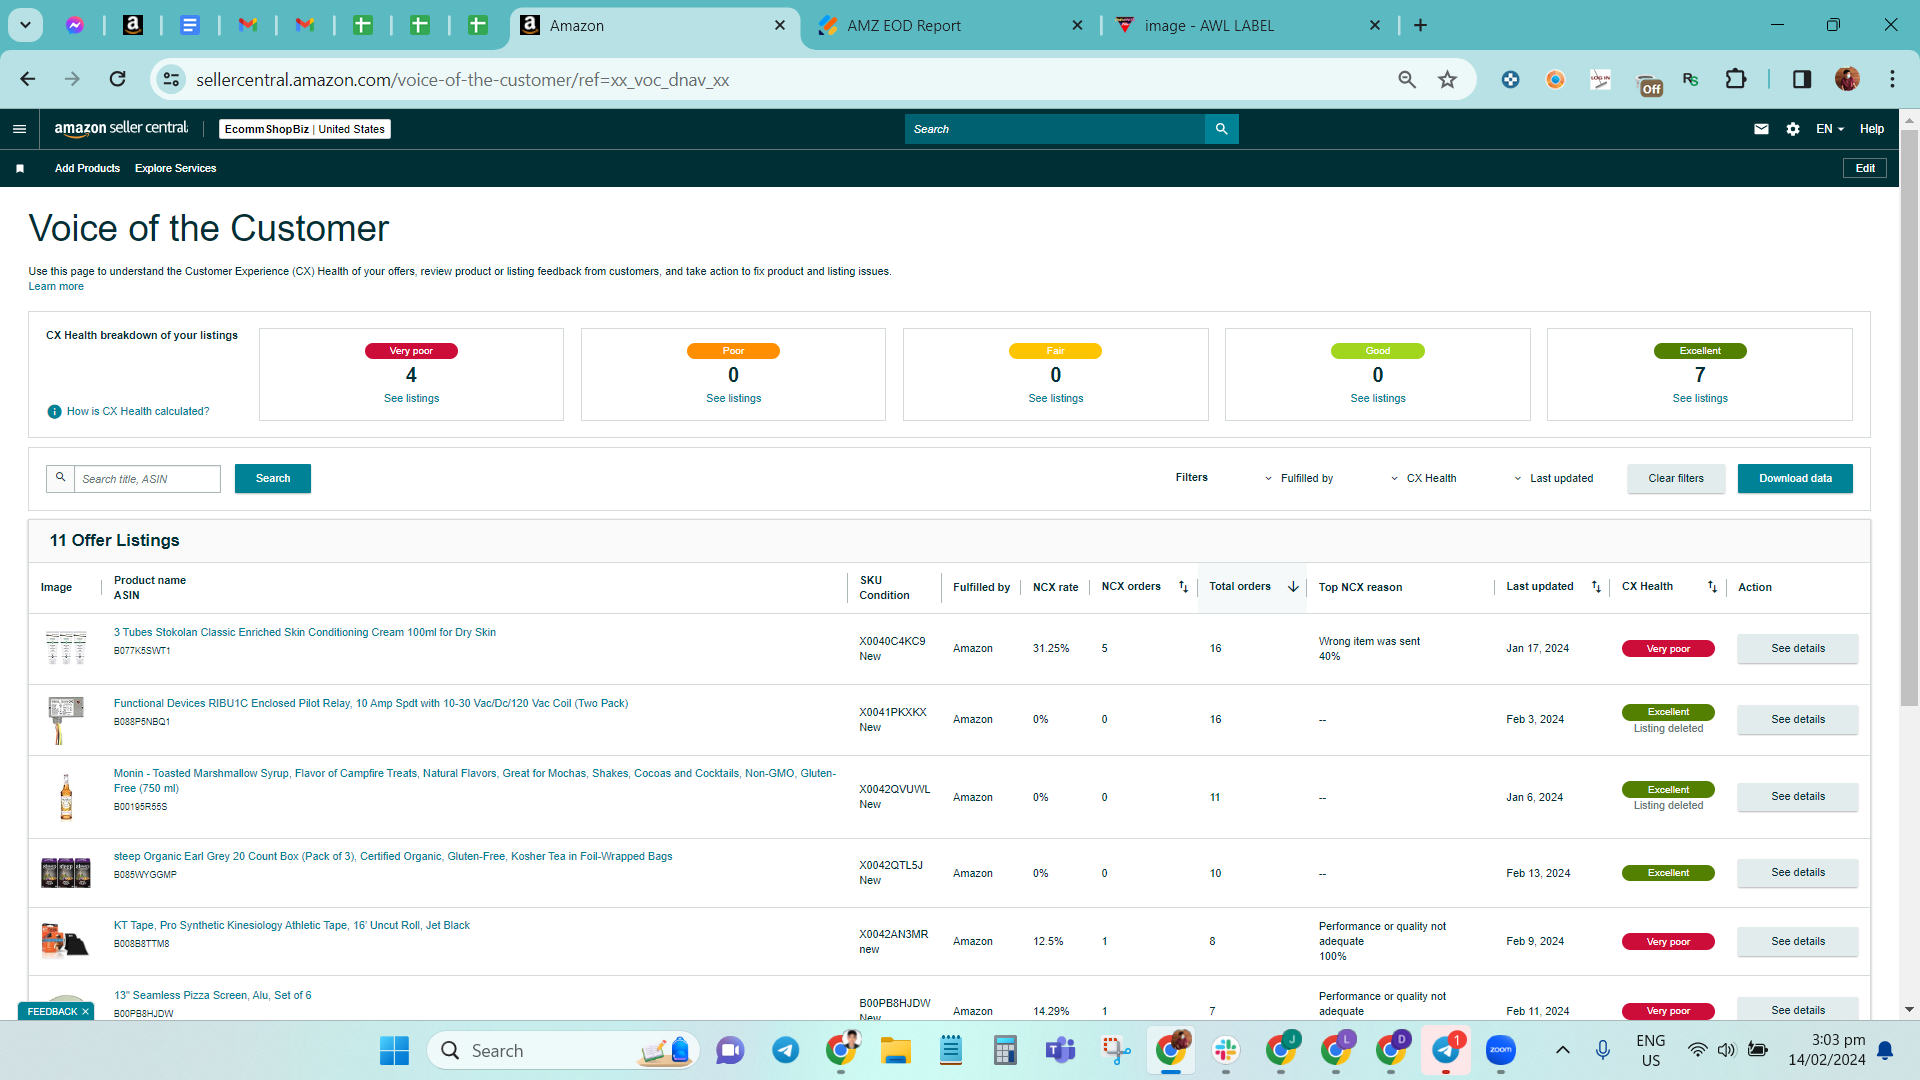Viewport: 1920px width, 1080px height.
Task: Click Clear filters button
Action: (x=1676, y=479)
